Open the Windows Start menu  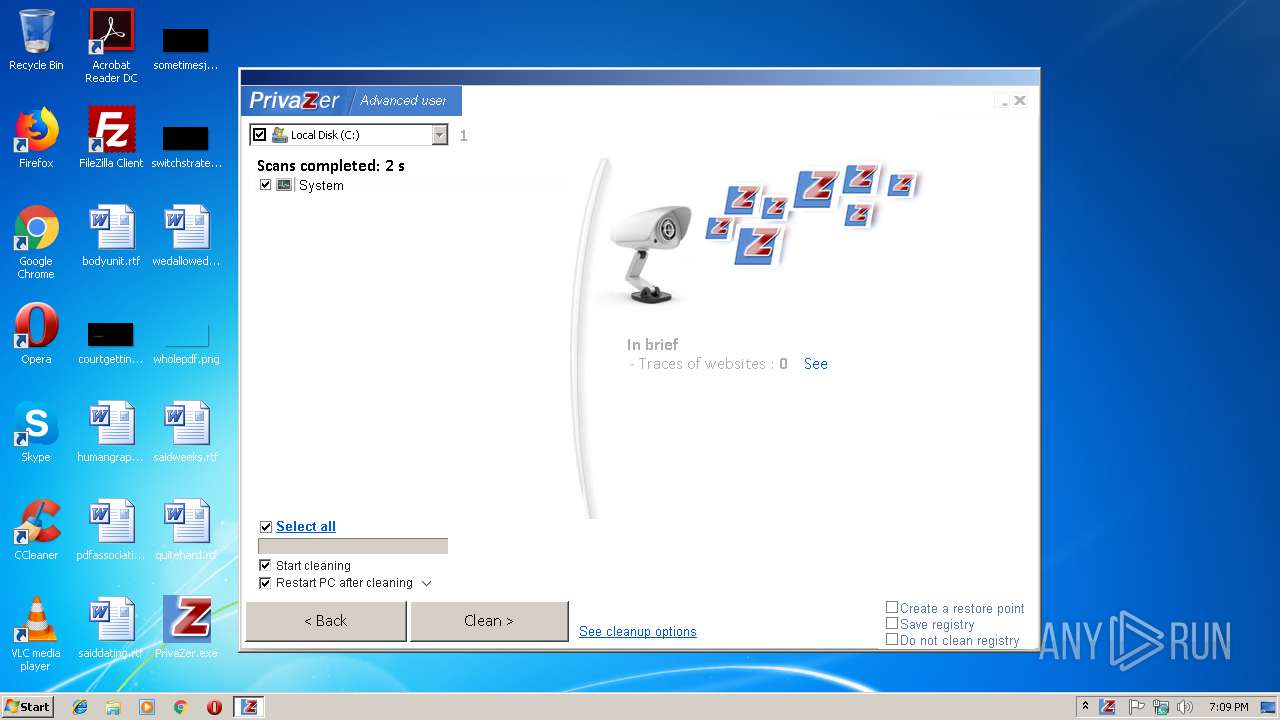coord(28,707)
